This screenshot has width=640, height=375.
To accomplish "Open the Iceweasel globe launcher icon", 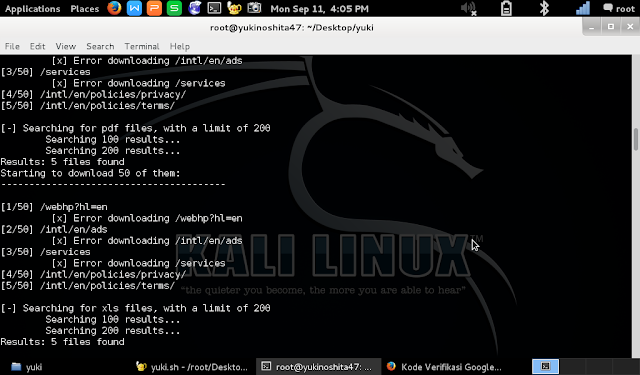I will pyautogui.click(x=194, y=8).
